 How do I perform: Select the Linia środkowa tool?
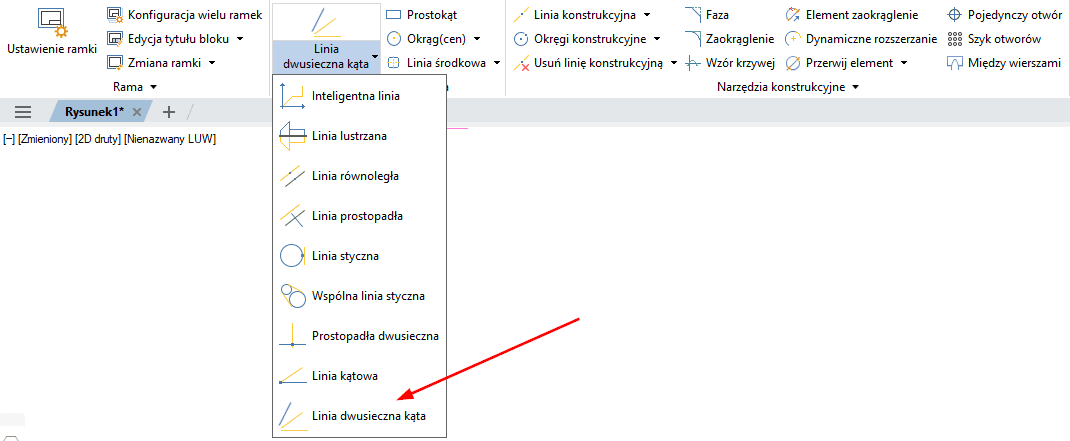click(x=436, y=63)
